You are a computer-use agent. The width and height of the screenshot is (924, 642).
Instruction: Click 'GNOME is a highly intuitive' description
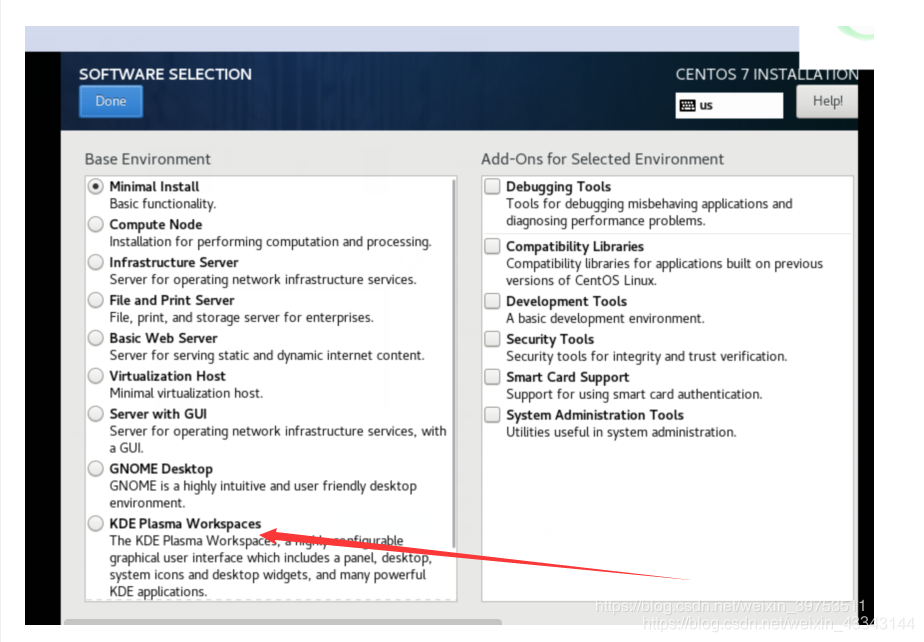point(263,494)
